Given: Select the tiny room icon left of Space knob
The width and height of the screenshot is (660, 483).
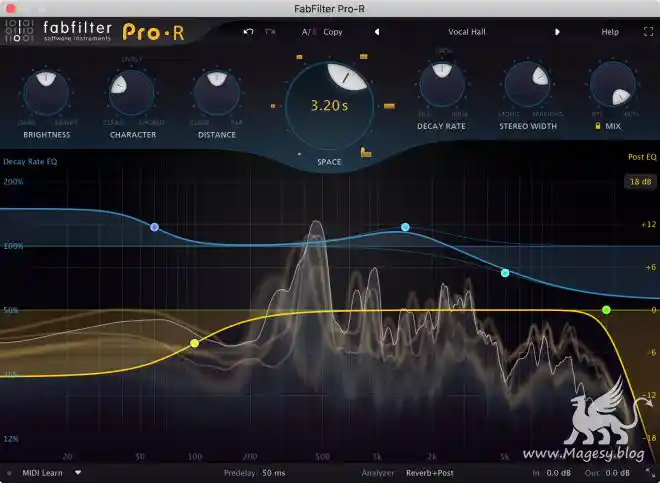Looking at the screenshot, I should click(273, 106).
